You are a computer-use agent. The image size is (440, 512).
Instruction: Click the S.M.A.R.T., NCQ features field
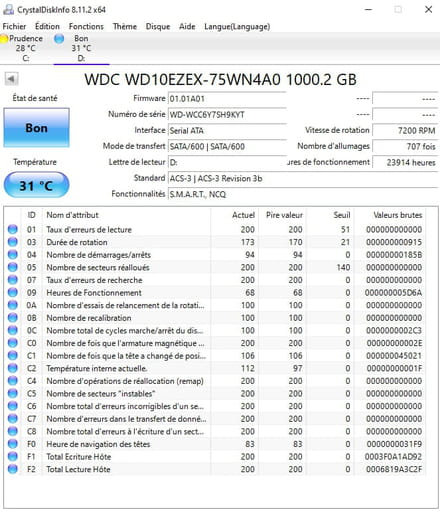[x=303, y=194]
